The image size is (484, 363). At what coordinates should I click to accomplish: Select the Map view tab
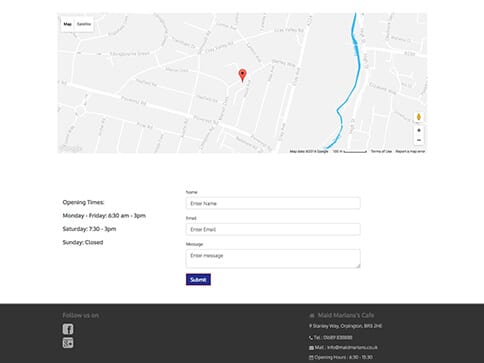pyautogui.click(x=68, y=24)
